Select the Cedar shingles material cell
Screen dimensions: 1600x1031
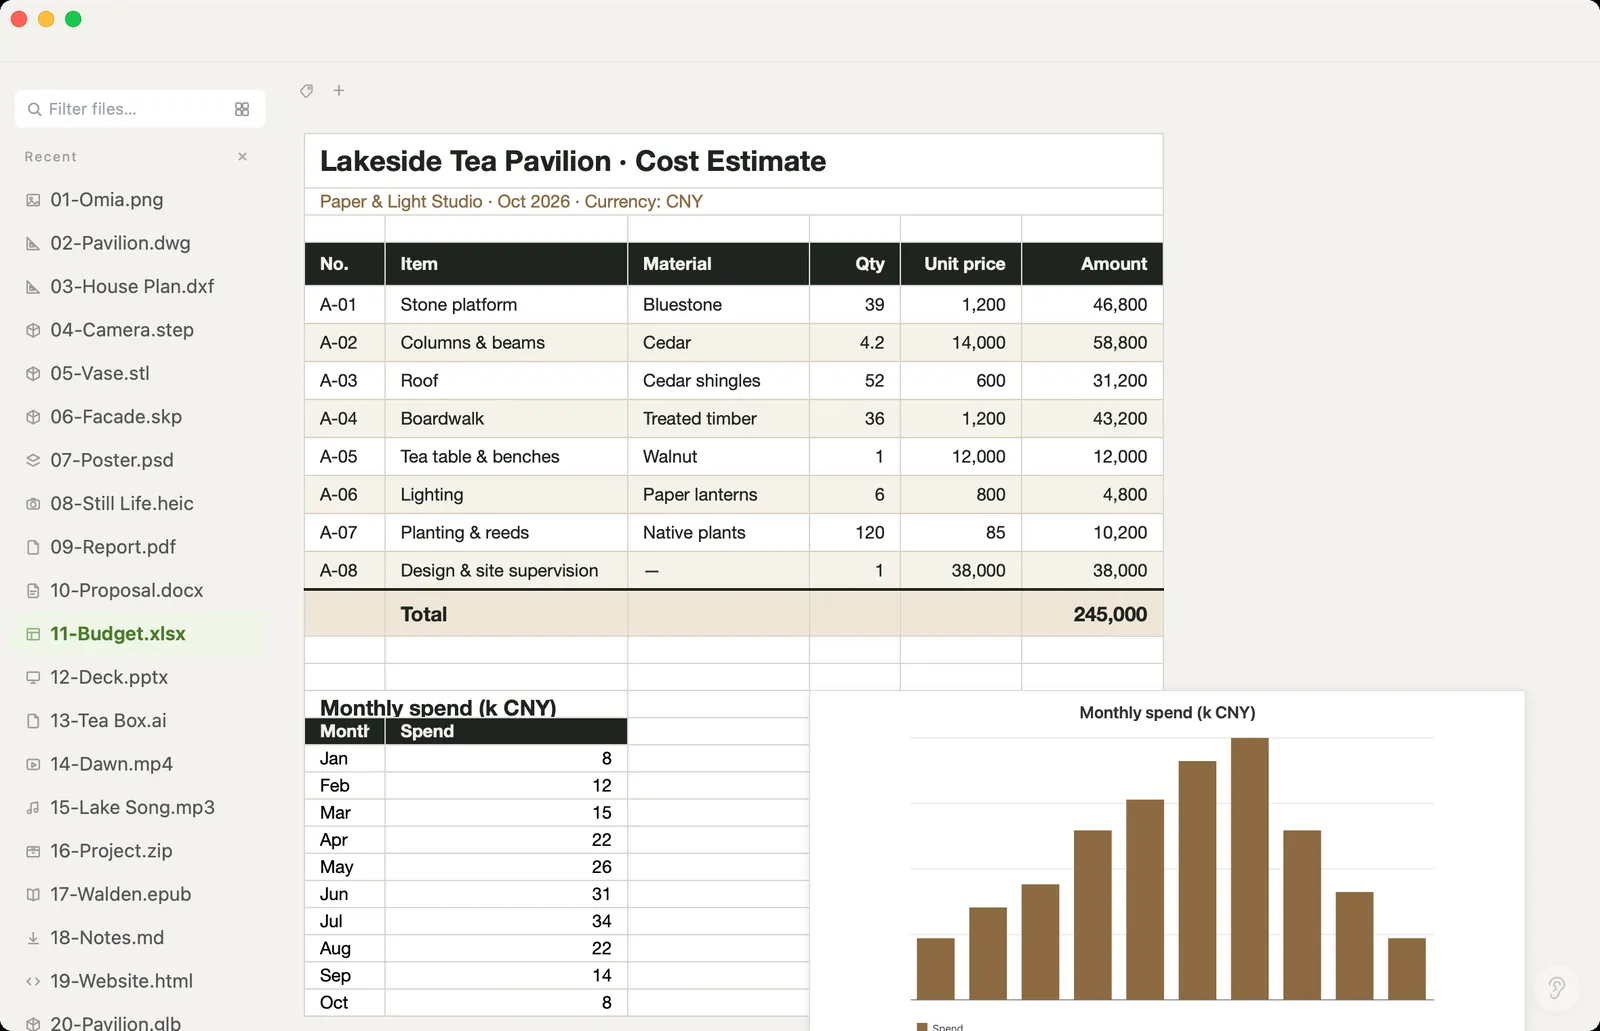tap(718, 381)
